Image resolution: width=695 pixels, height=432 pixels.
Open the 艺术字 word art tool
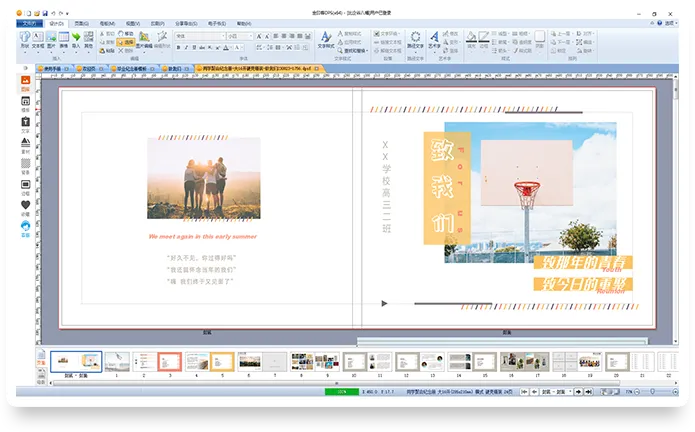pos(434,38)
